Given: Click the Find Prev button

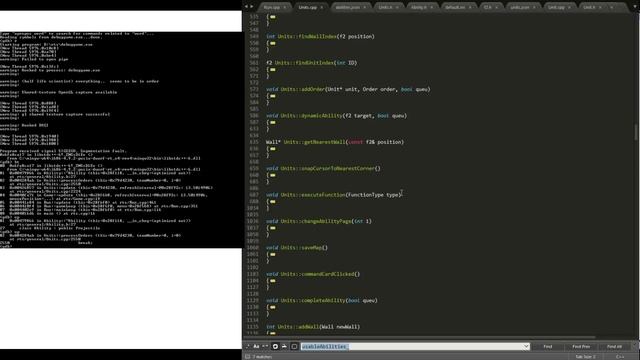Looking at the screenshot, I should click(x=581, y=347).
